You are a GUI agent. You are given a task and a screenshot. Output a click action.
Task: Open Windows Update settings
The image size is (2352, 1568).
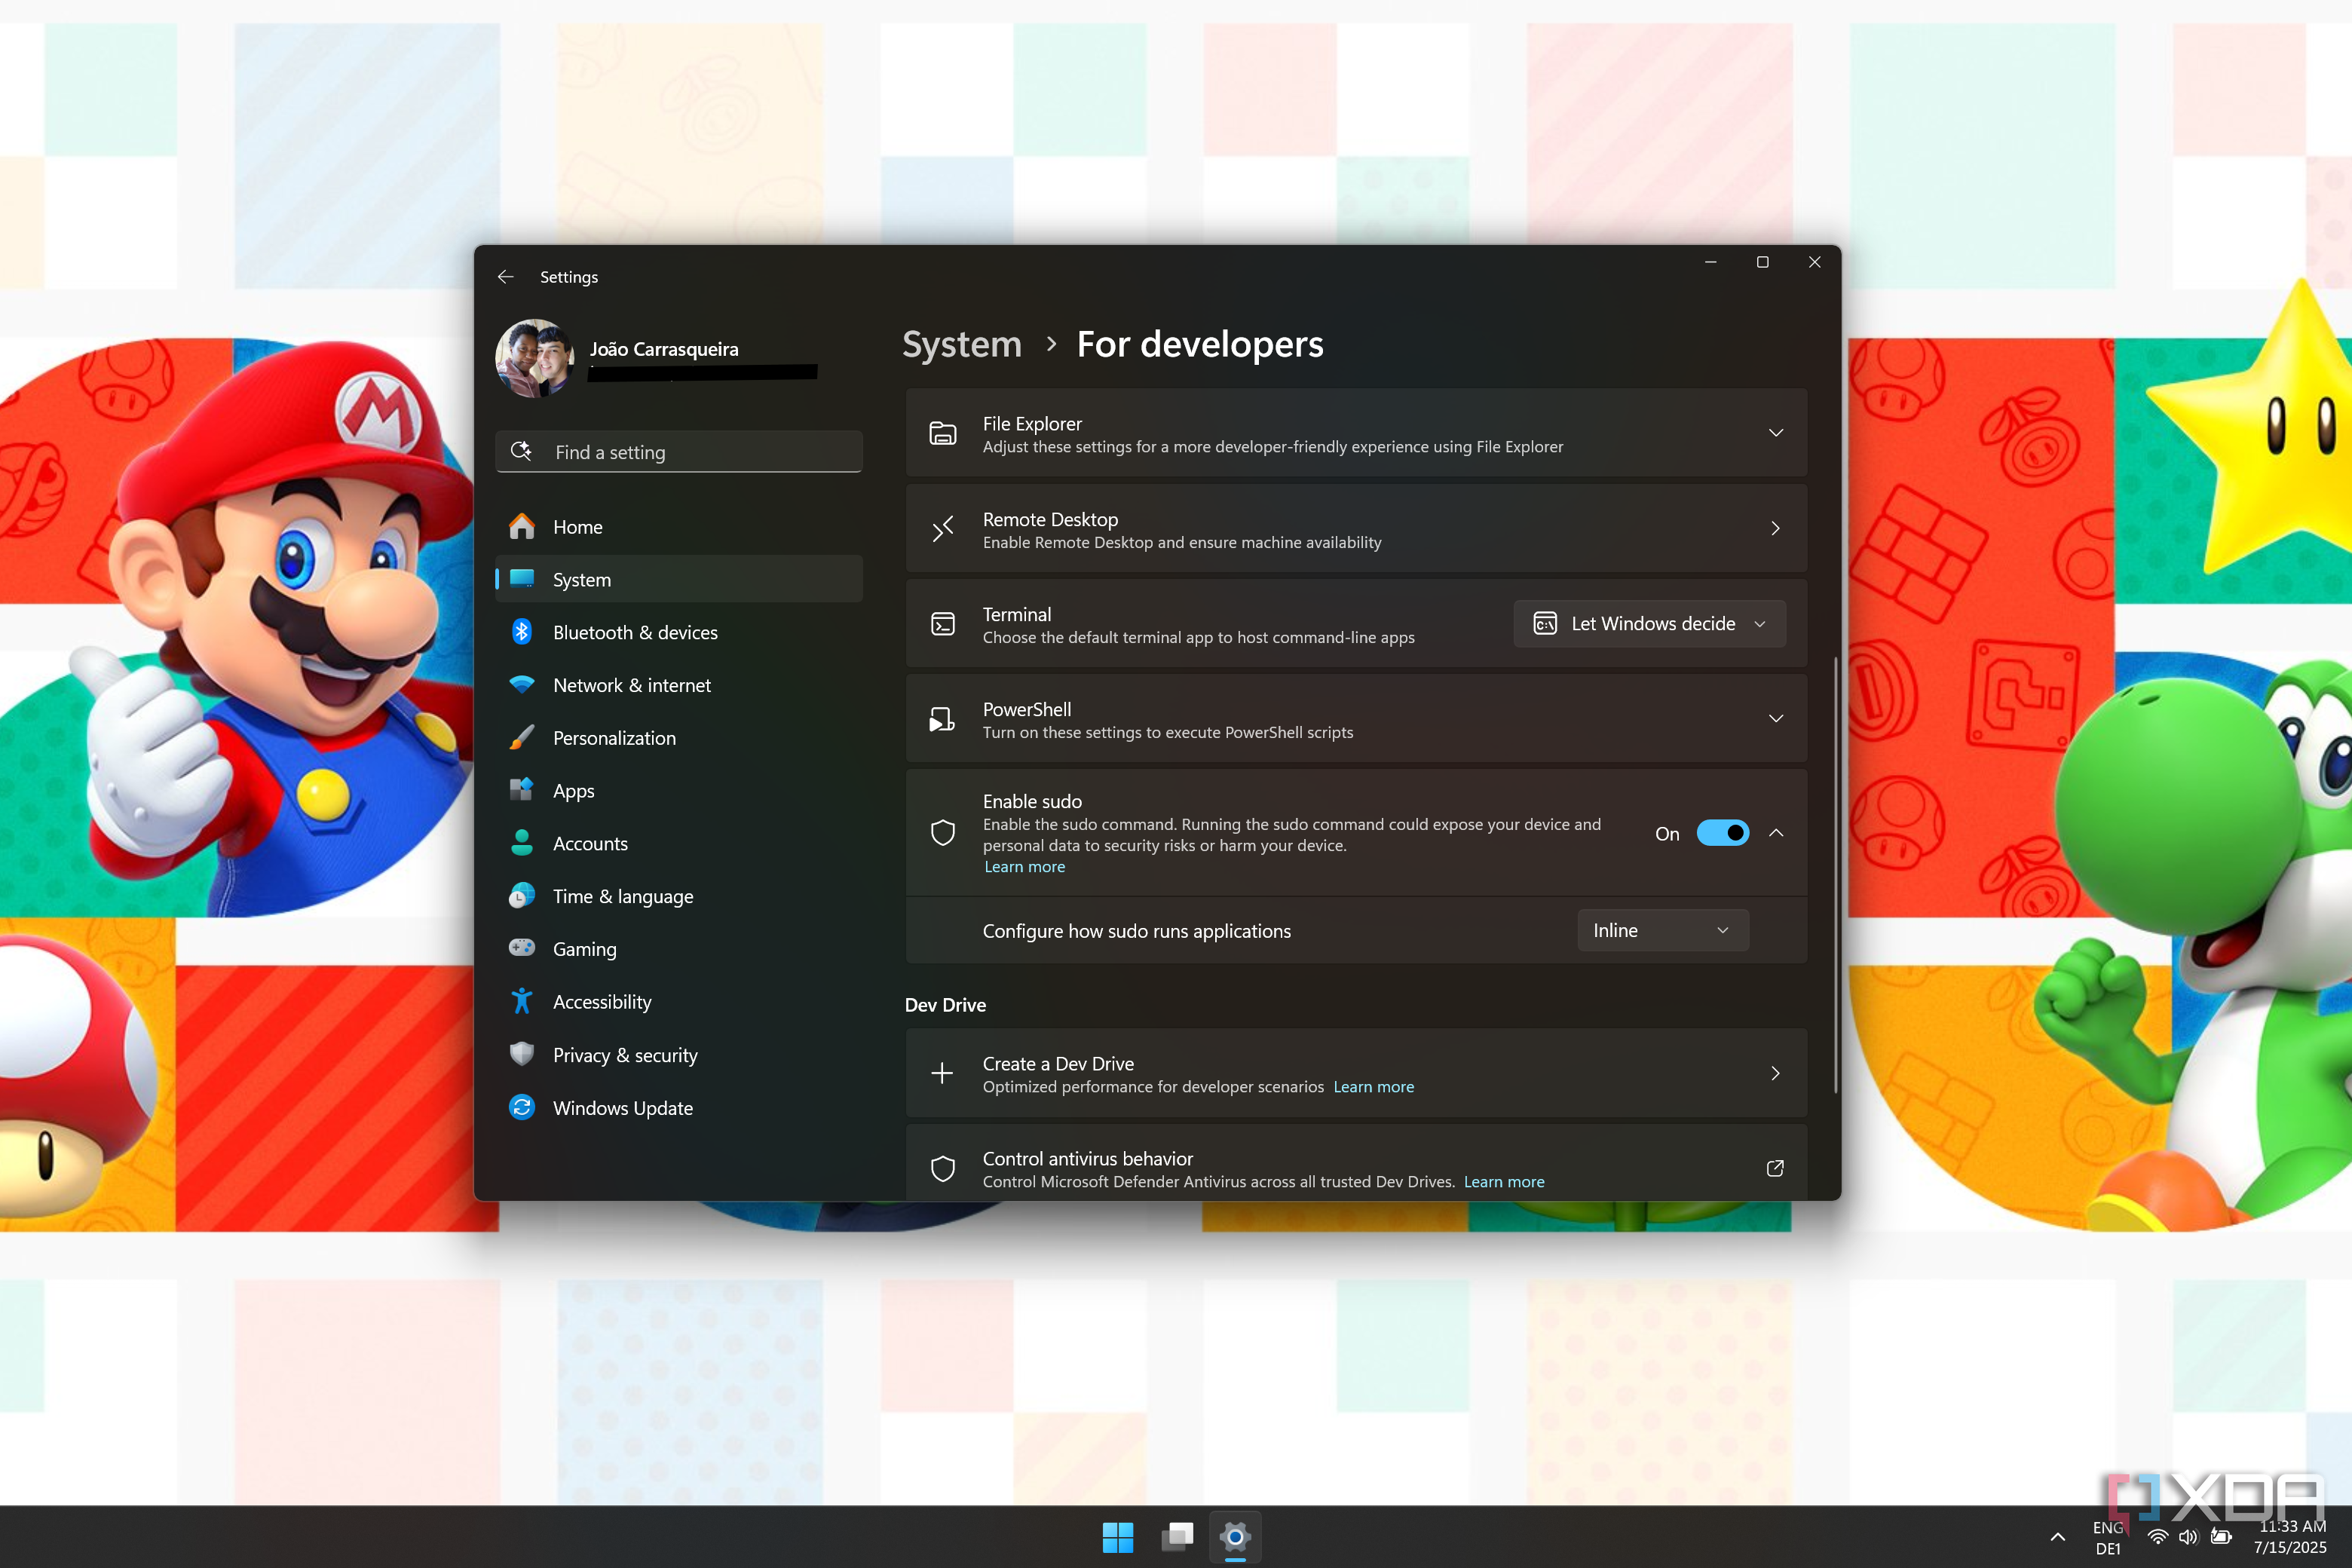[622, 1107]
